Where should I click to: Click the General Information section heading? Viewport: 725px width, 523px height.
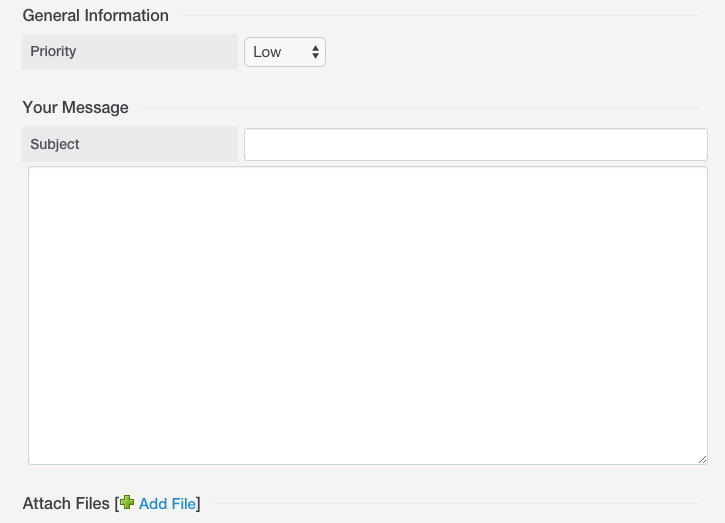(x=95, y=16)
